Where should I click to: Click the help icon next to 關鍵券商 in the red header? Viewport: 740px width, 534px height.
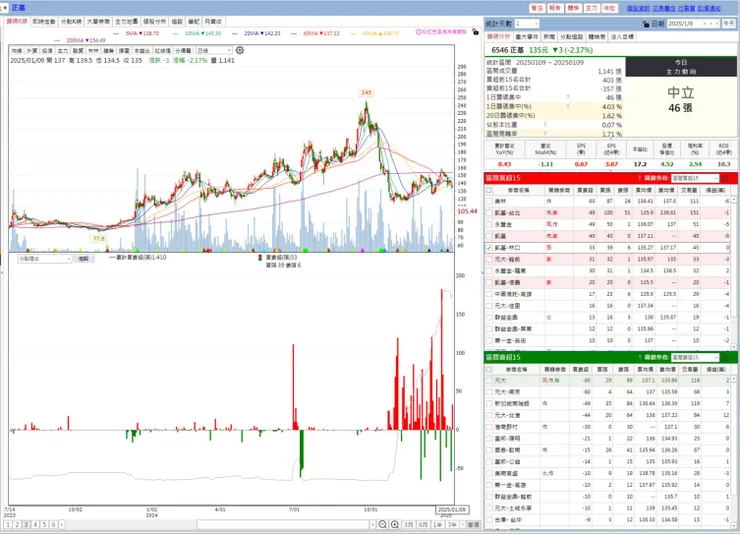point(639,178)
